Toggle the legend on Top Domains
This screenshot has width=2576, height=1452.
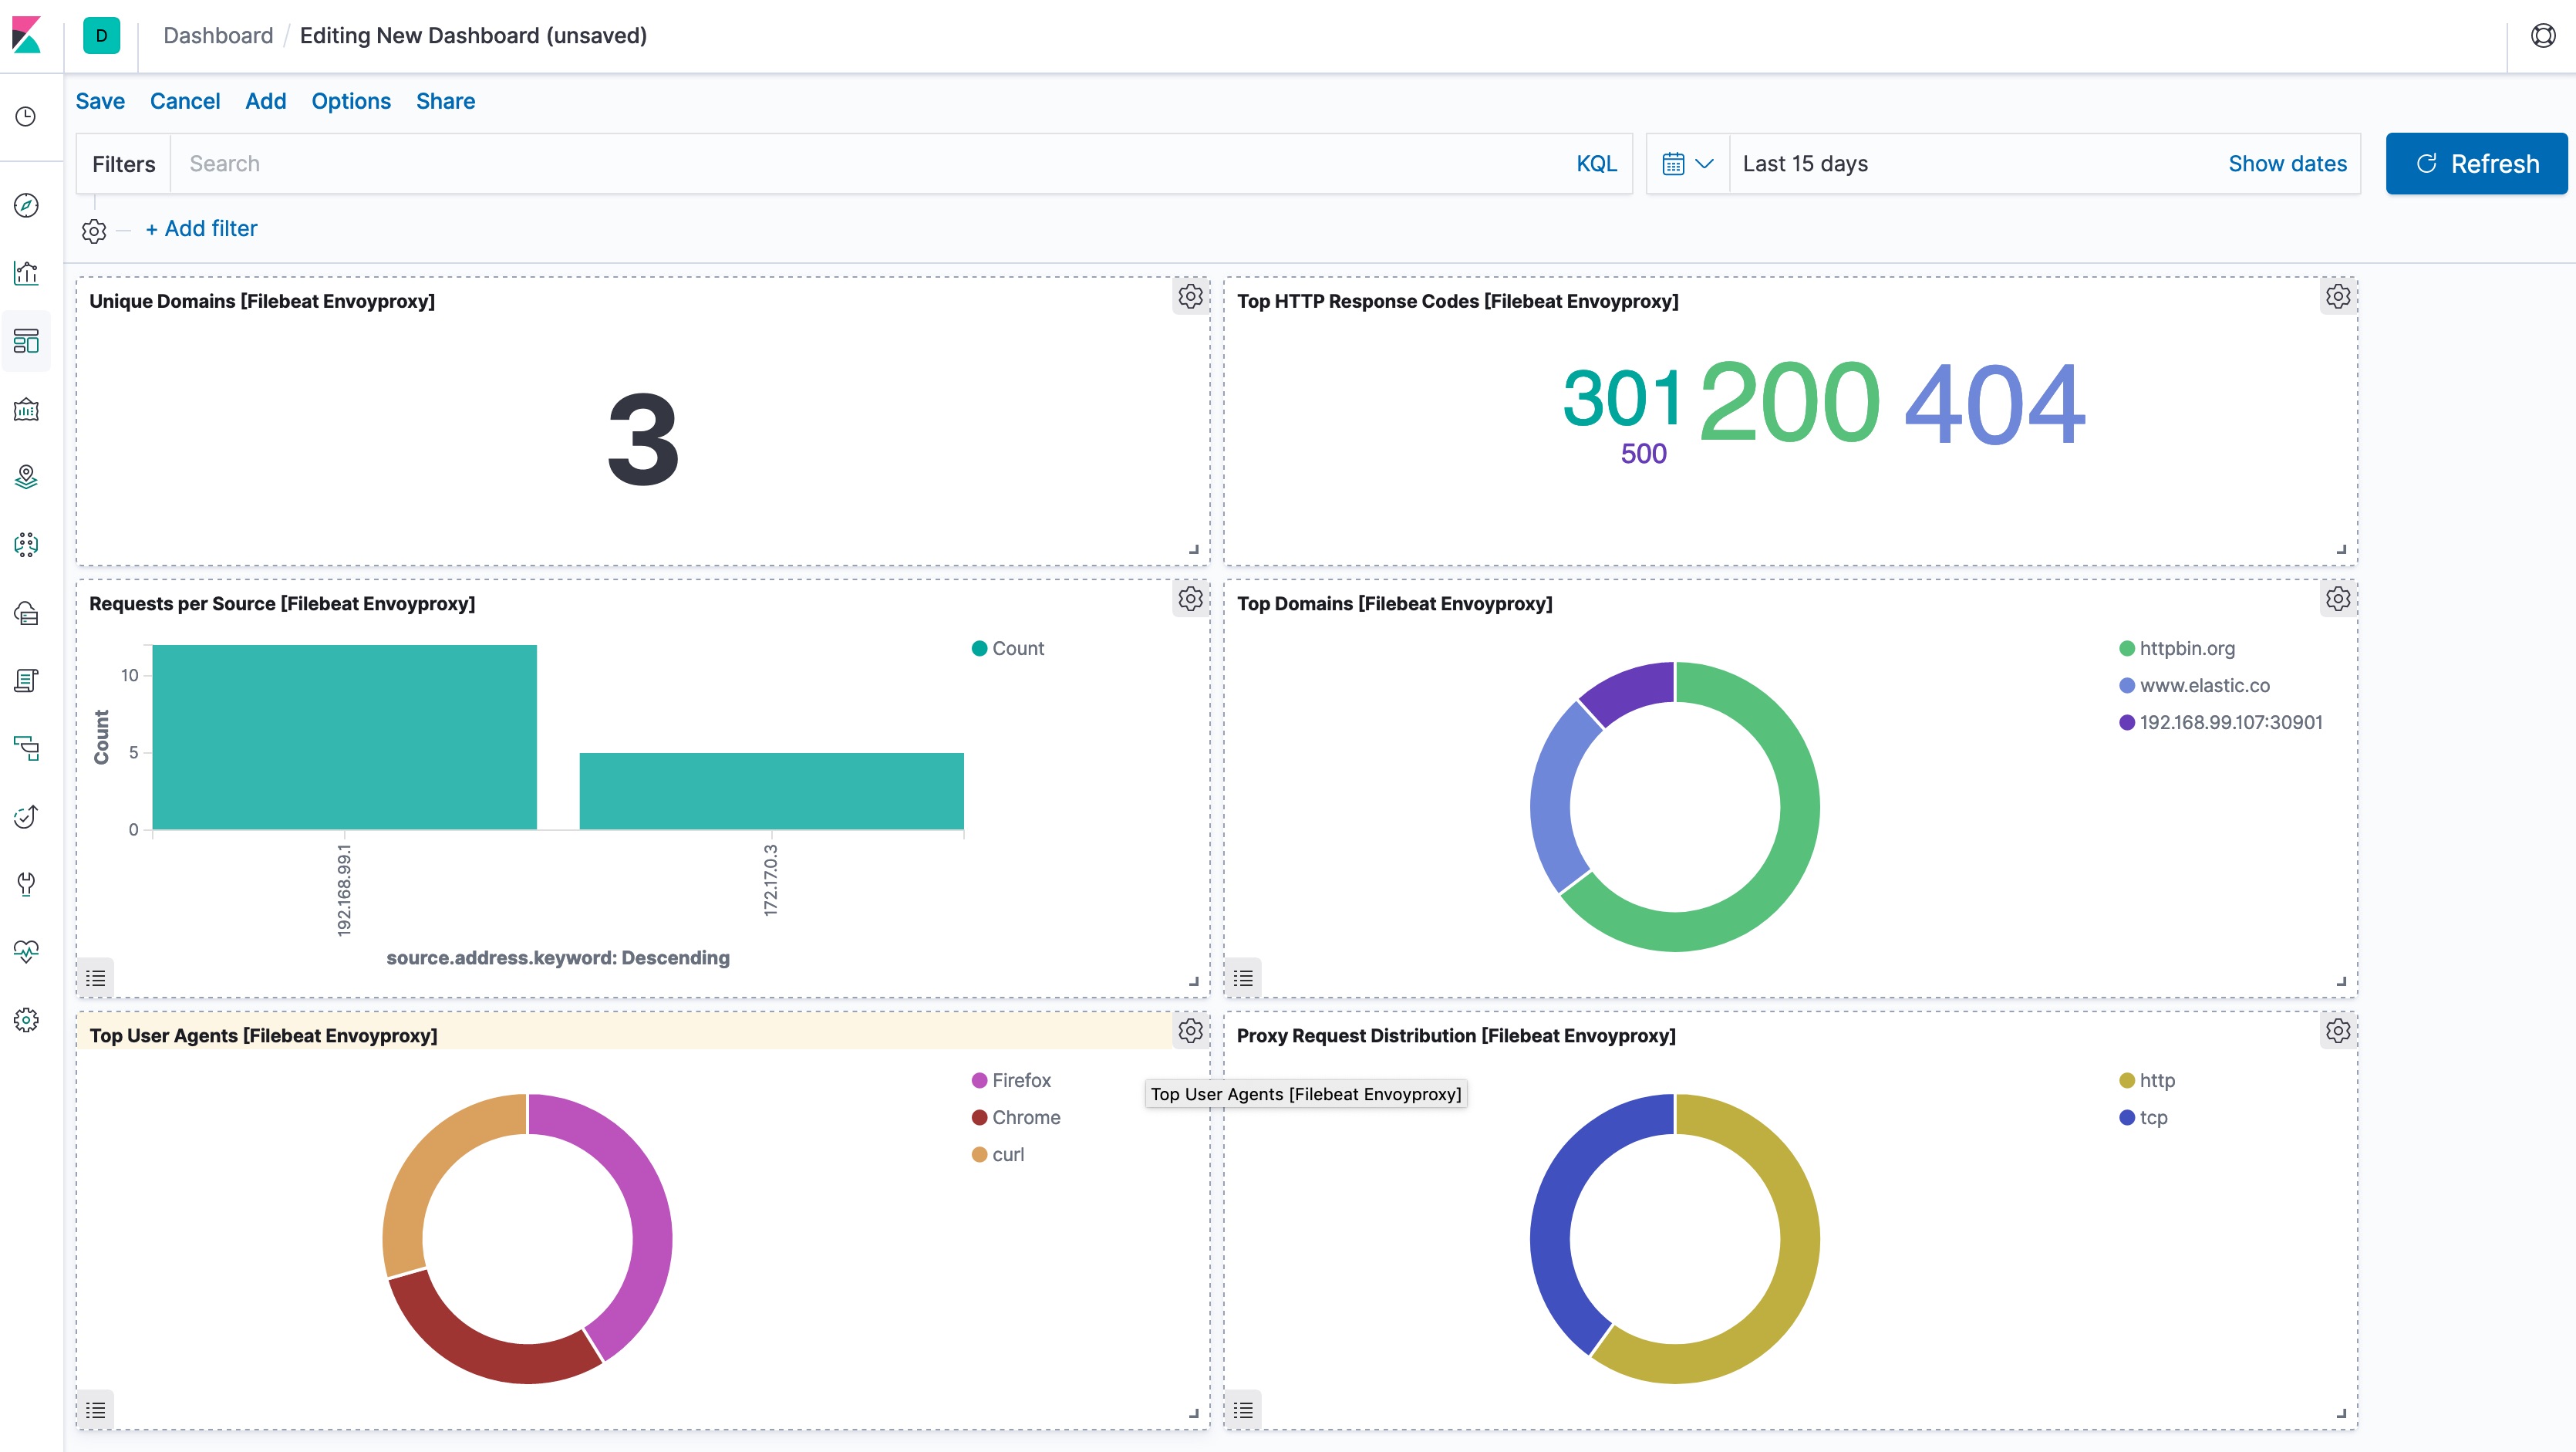[x=1243, y=977]
